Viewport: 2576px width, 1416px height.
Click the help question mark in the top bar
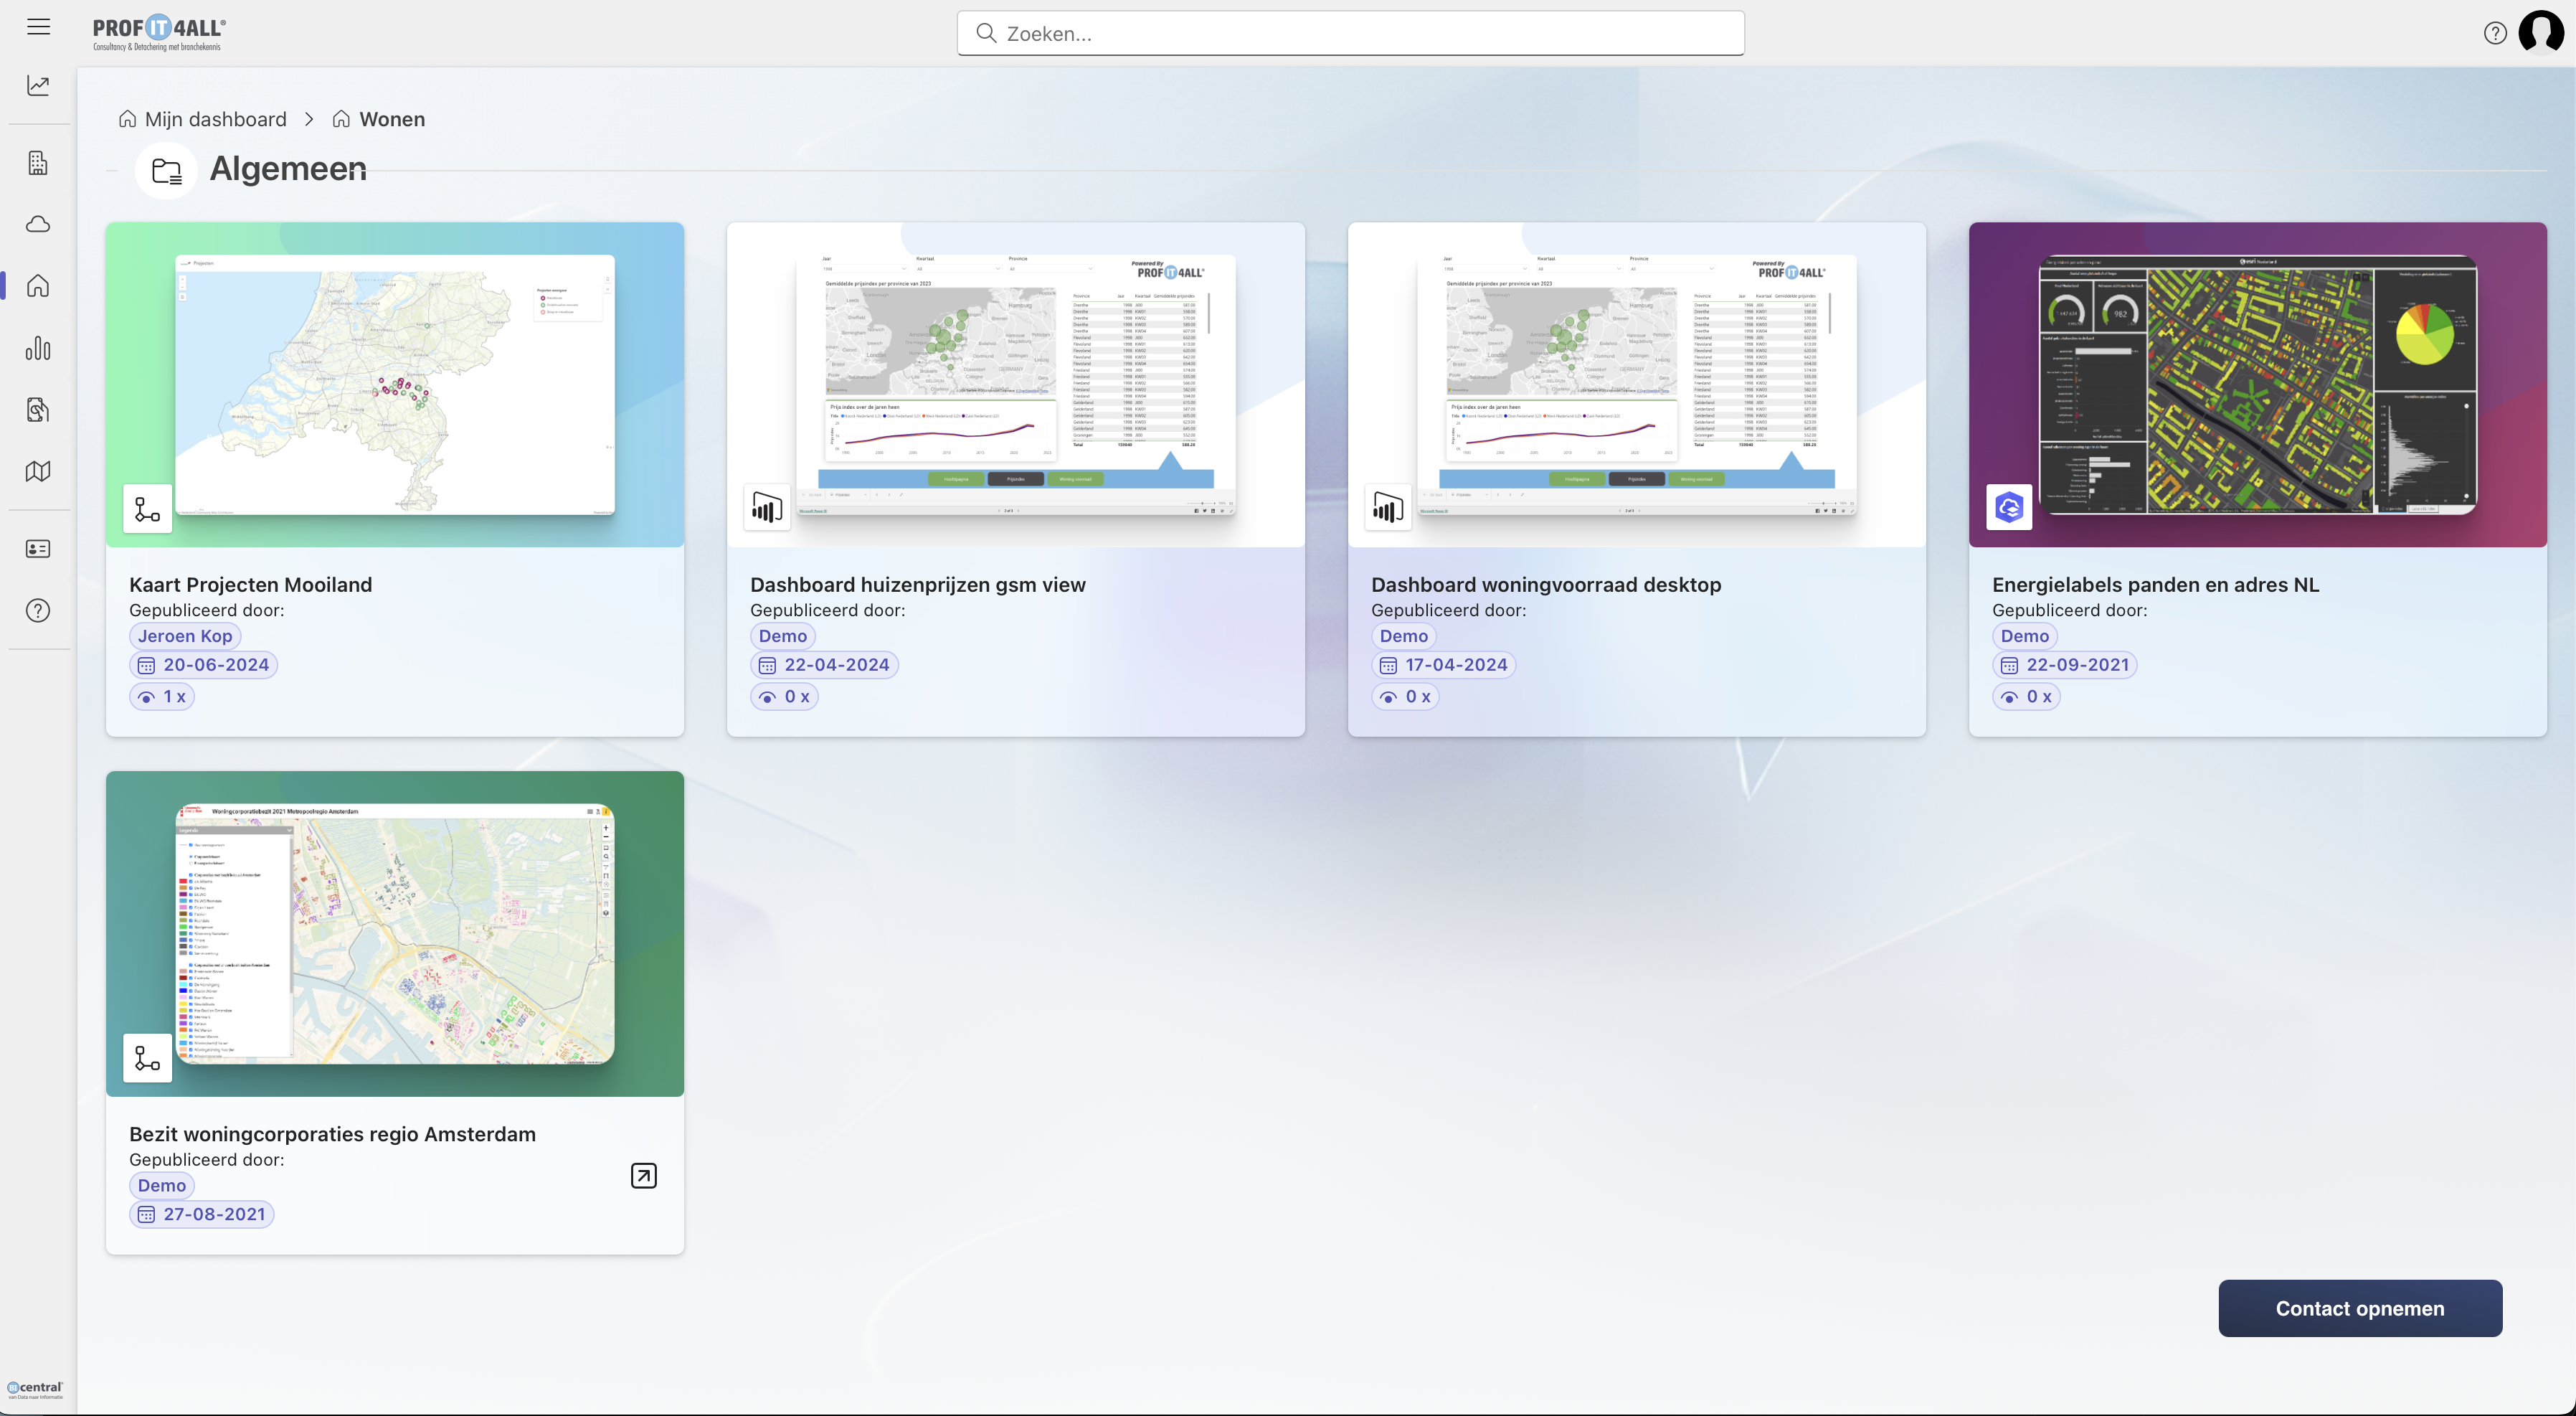coord(2494,32)
